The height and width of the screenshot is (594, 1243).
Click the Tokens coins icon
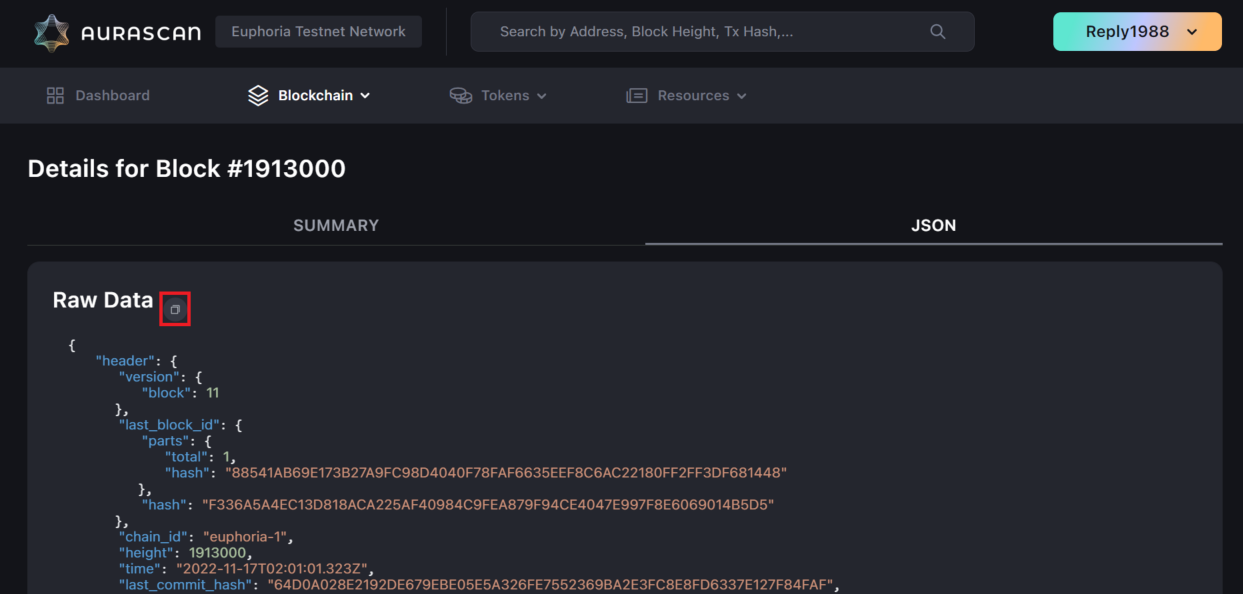[x=460, y=96]
